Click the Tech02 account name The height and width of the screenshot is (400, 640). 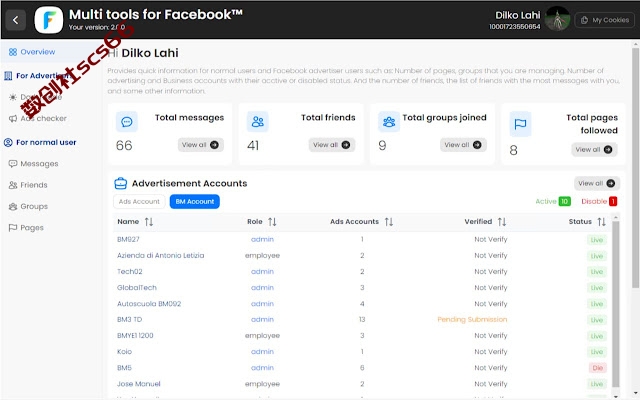click(x=129, y=271)
